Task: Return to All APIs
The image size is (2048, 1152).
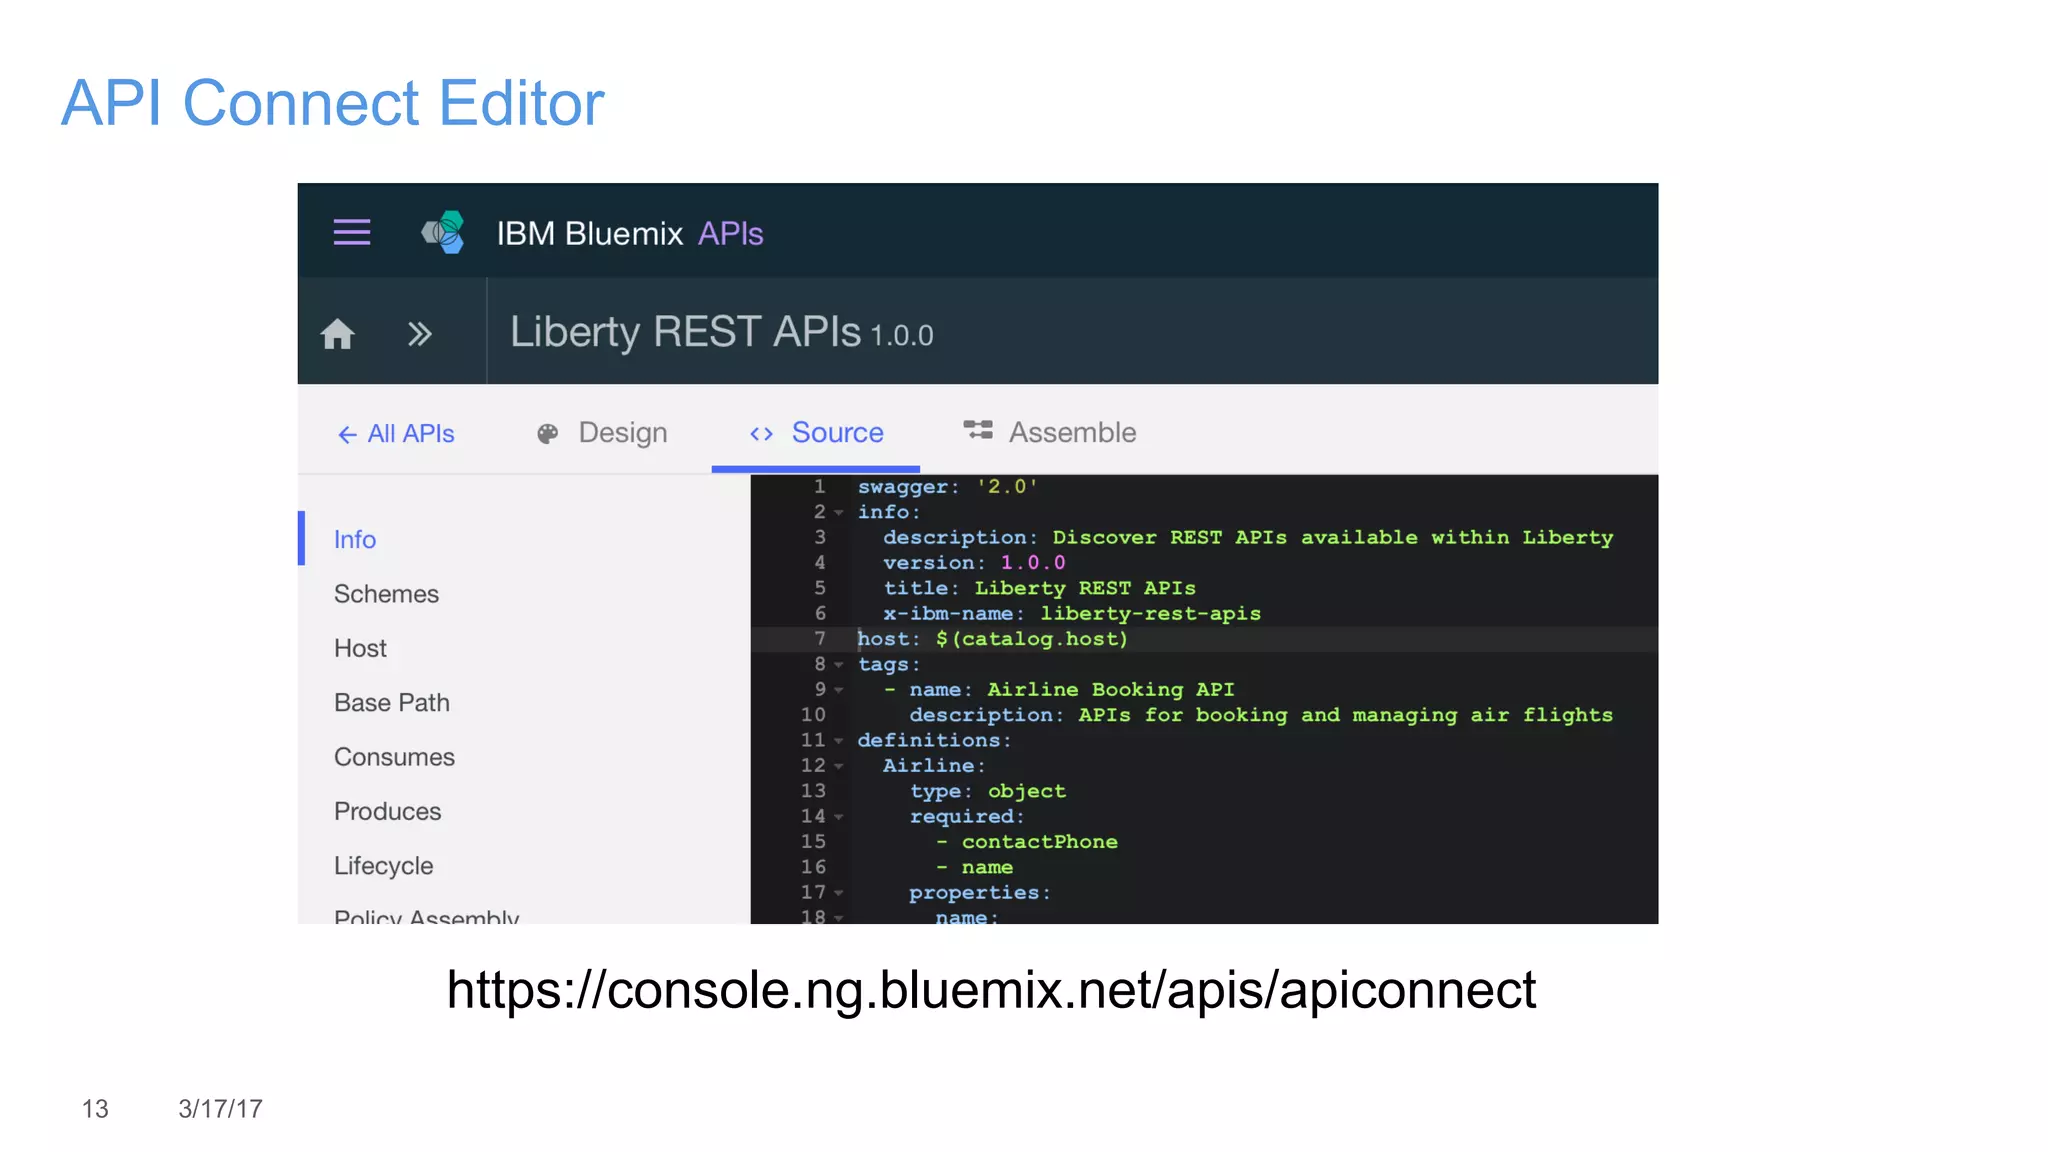Action: tap(396, 434)
